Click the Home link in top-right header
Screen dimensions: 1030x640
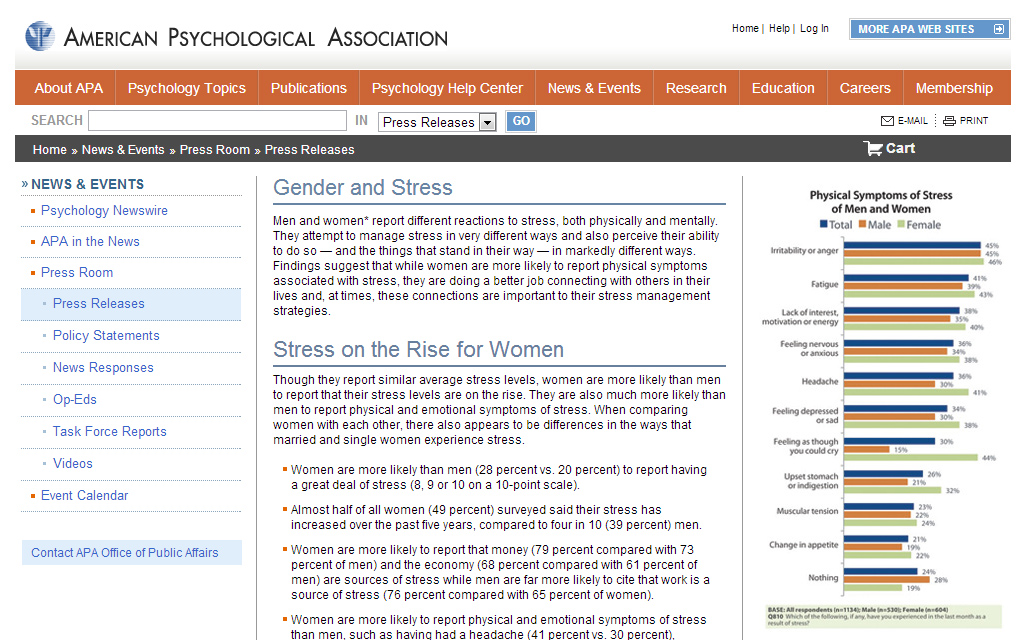pyautogui.click(x=745, y=28)
